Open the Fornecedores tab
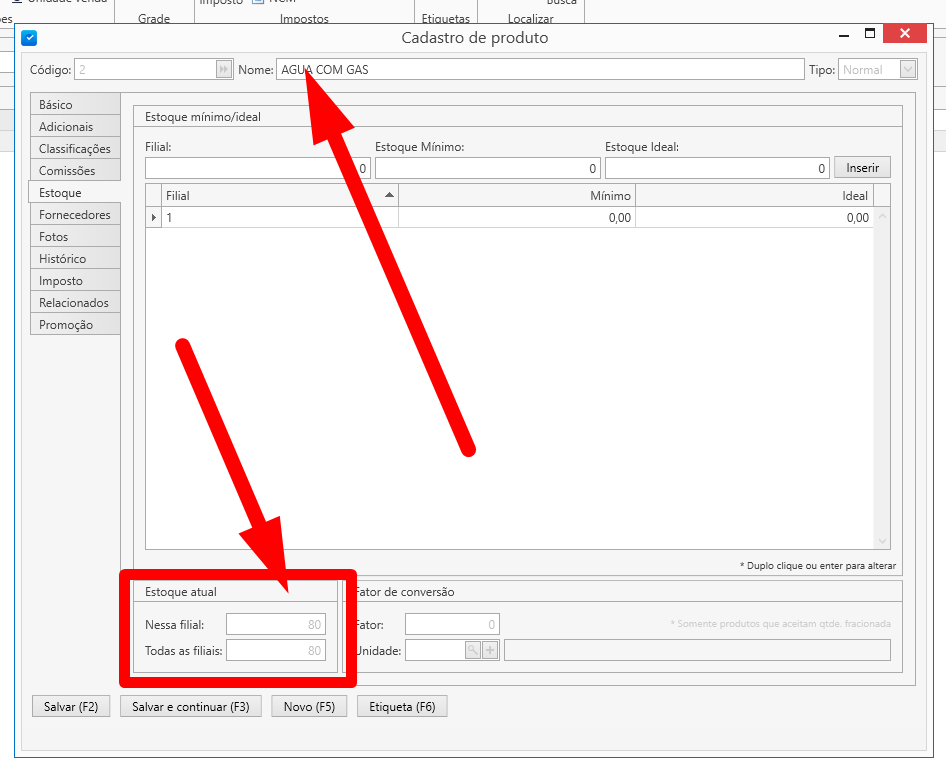Image resolution: width=946 pixels, height=773 pixels. click(x=75, y=215)
